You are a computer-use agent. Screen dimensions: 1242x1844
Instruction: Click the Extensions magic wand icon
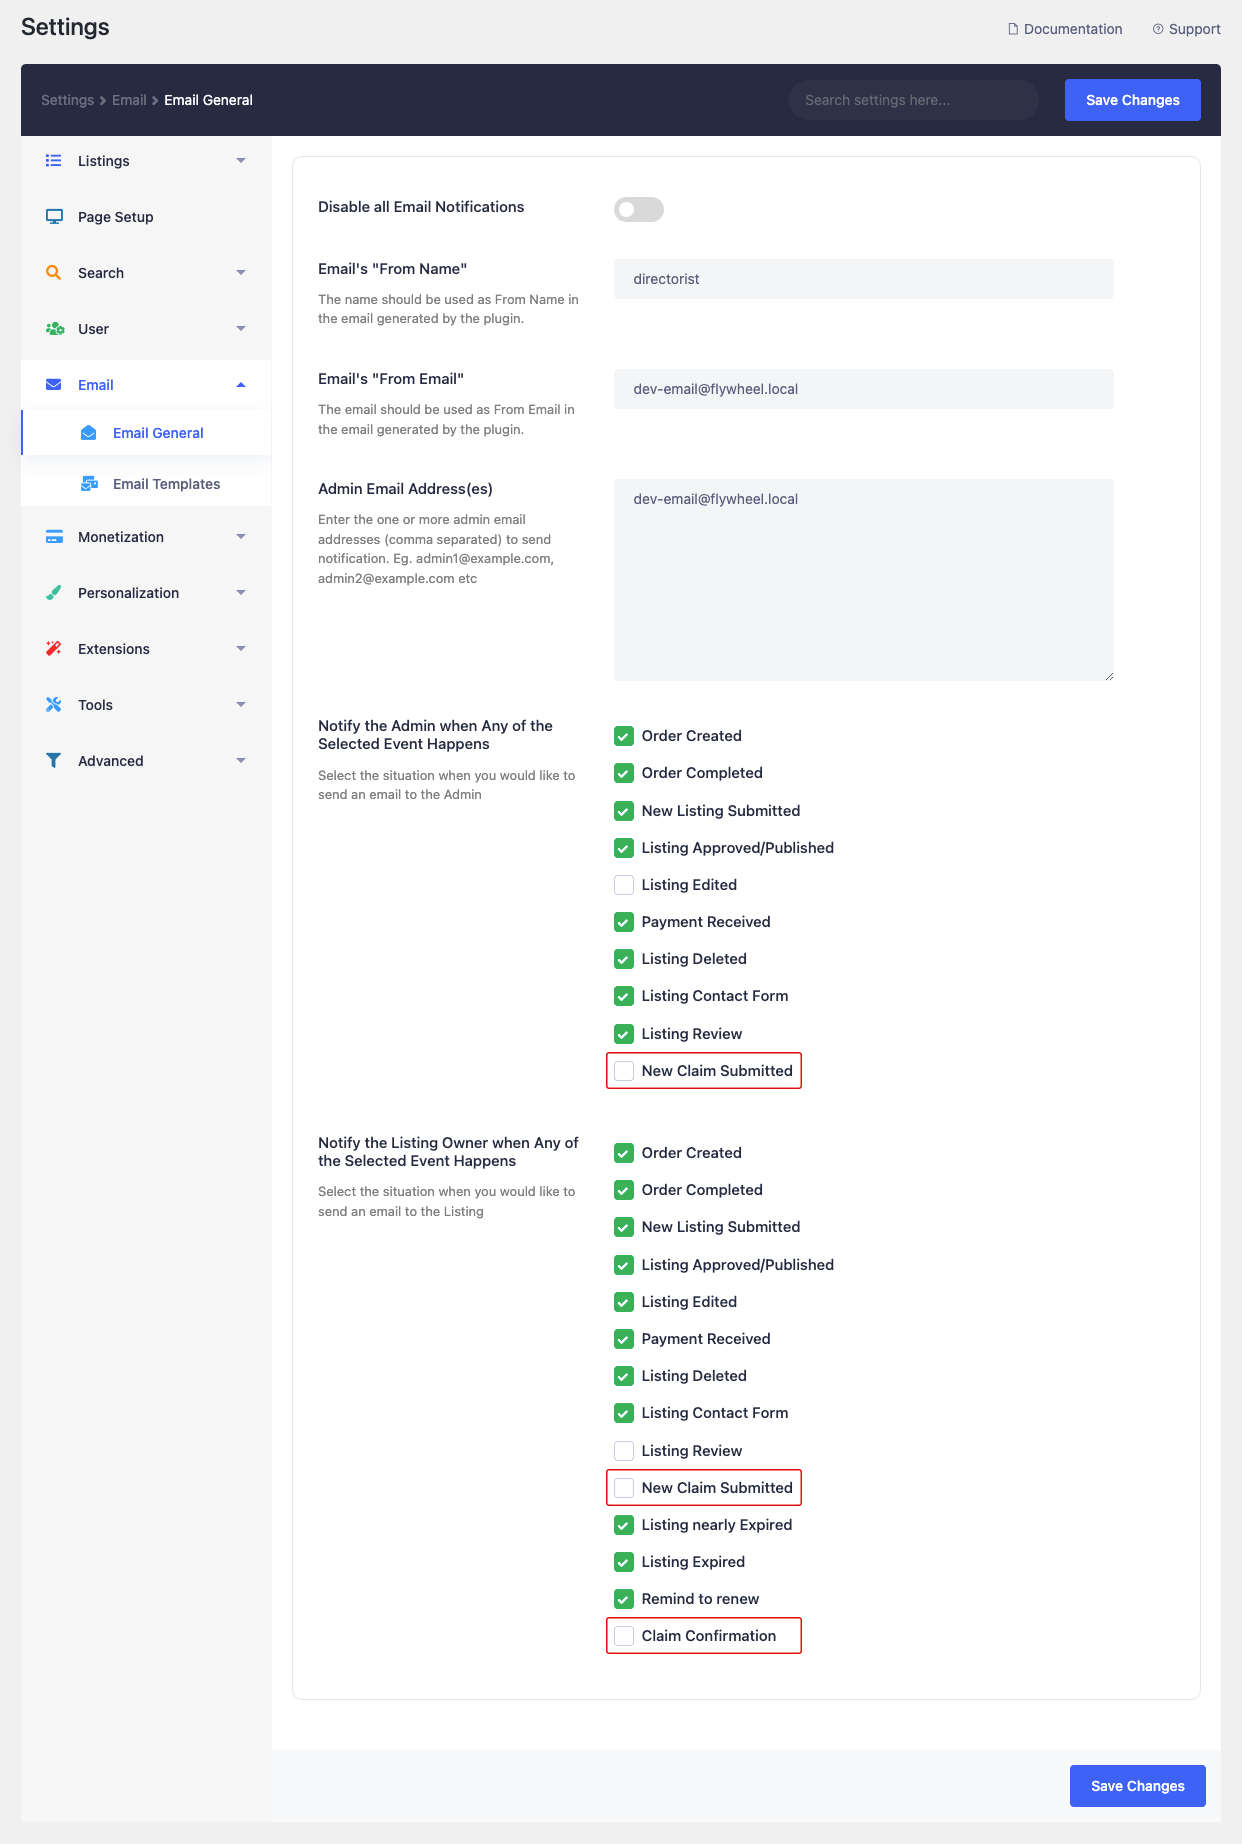54,649
